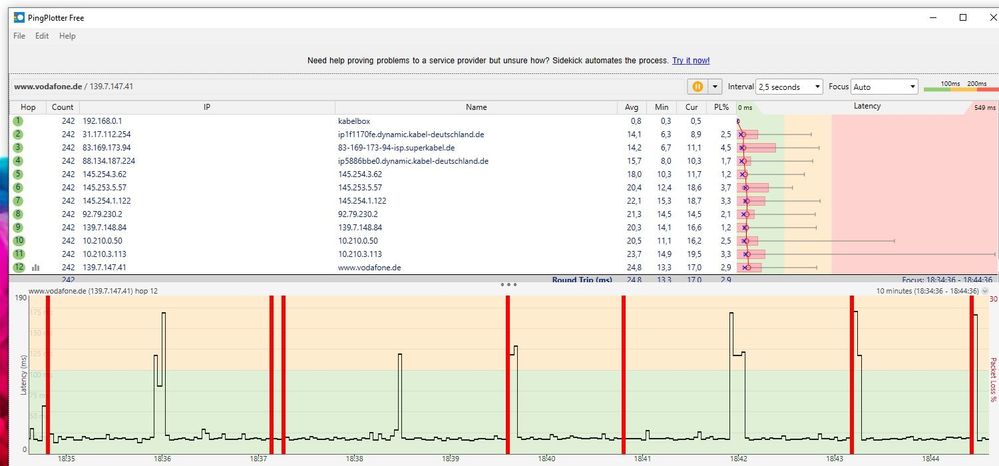
Task: Click the Cur column header
Action: point(692,107)
